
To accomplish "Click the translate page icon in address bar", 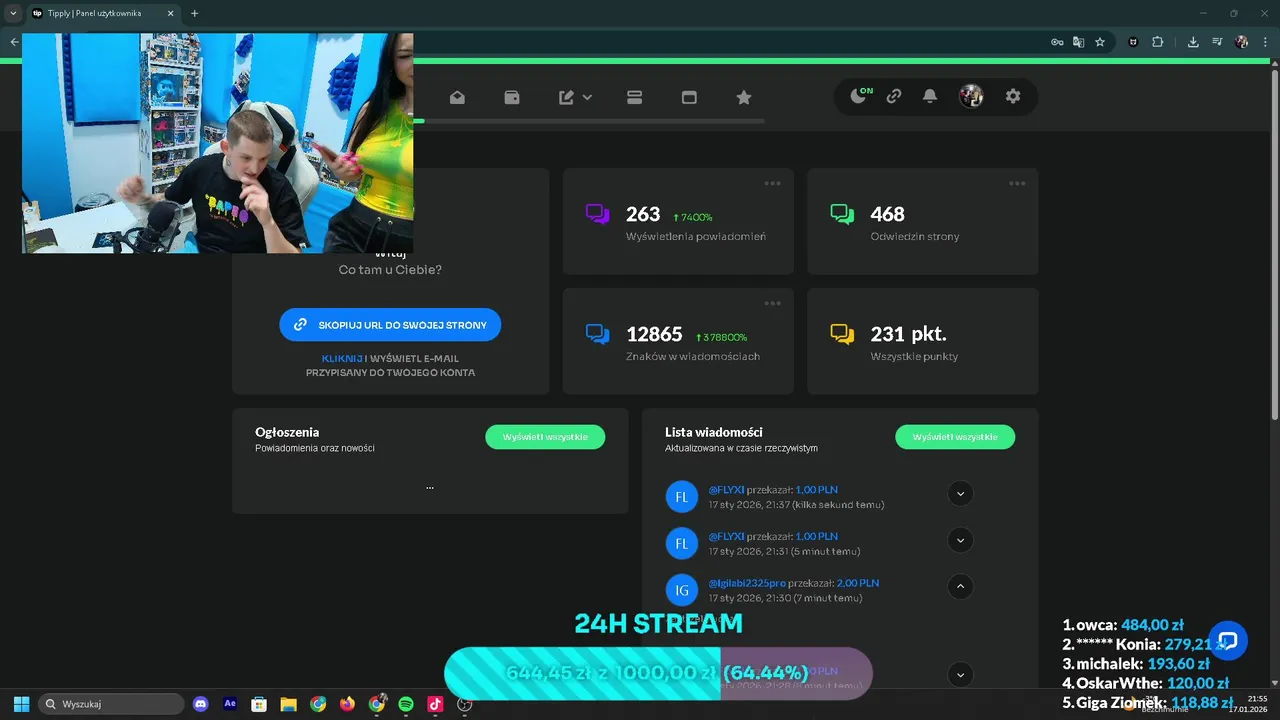I will coord(1078,42).
